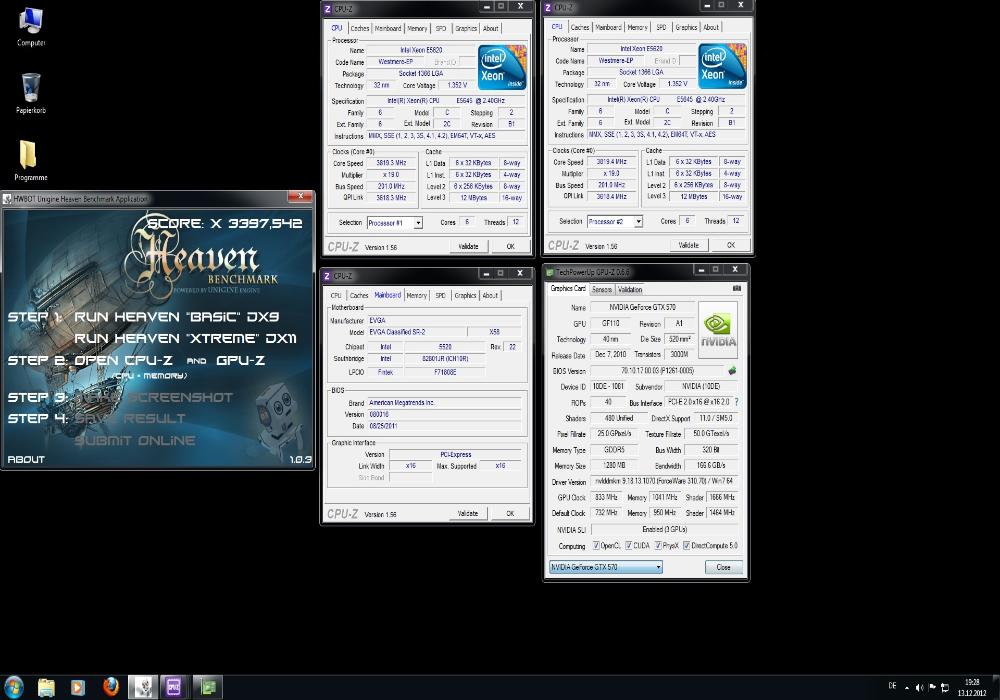Click the DE language indicator on the taskbar

[x=892, y=686]
